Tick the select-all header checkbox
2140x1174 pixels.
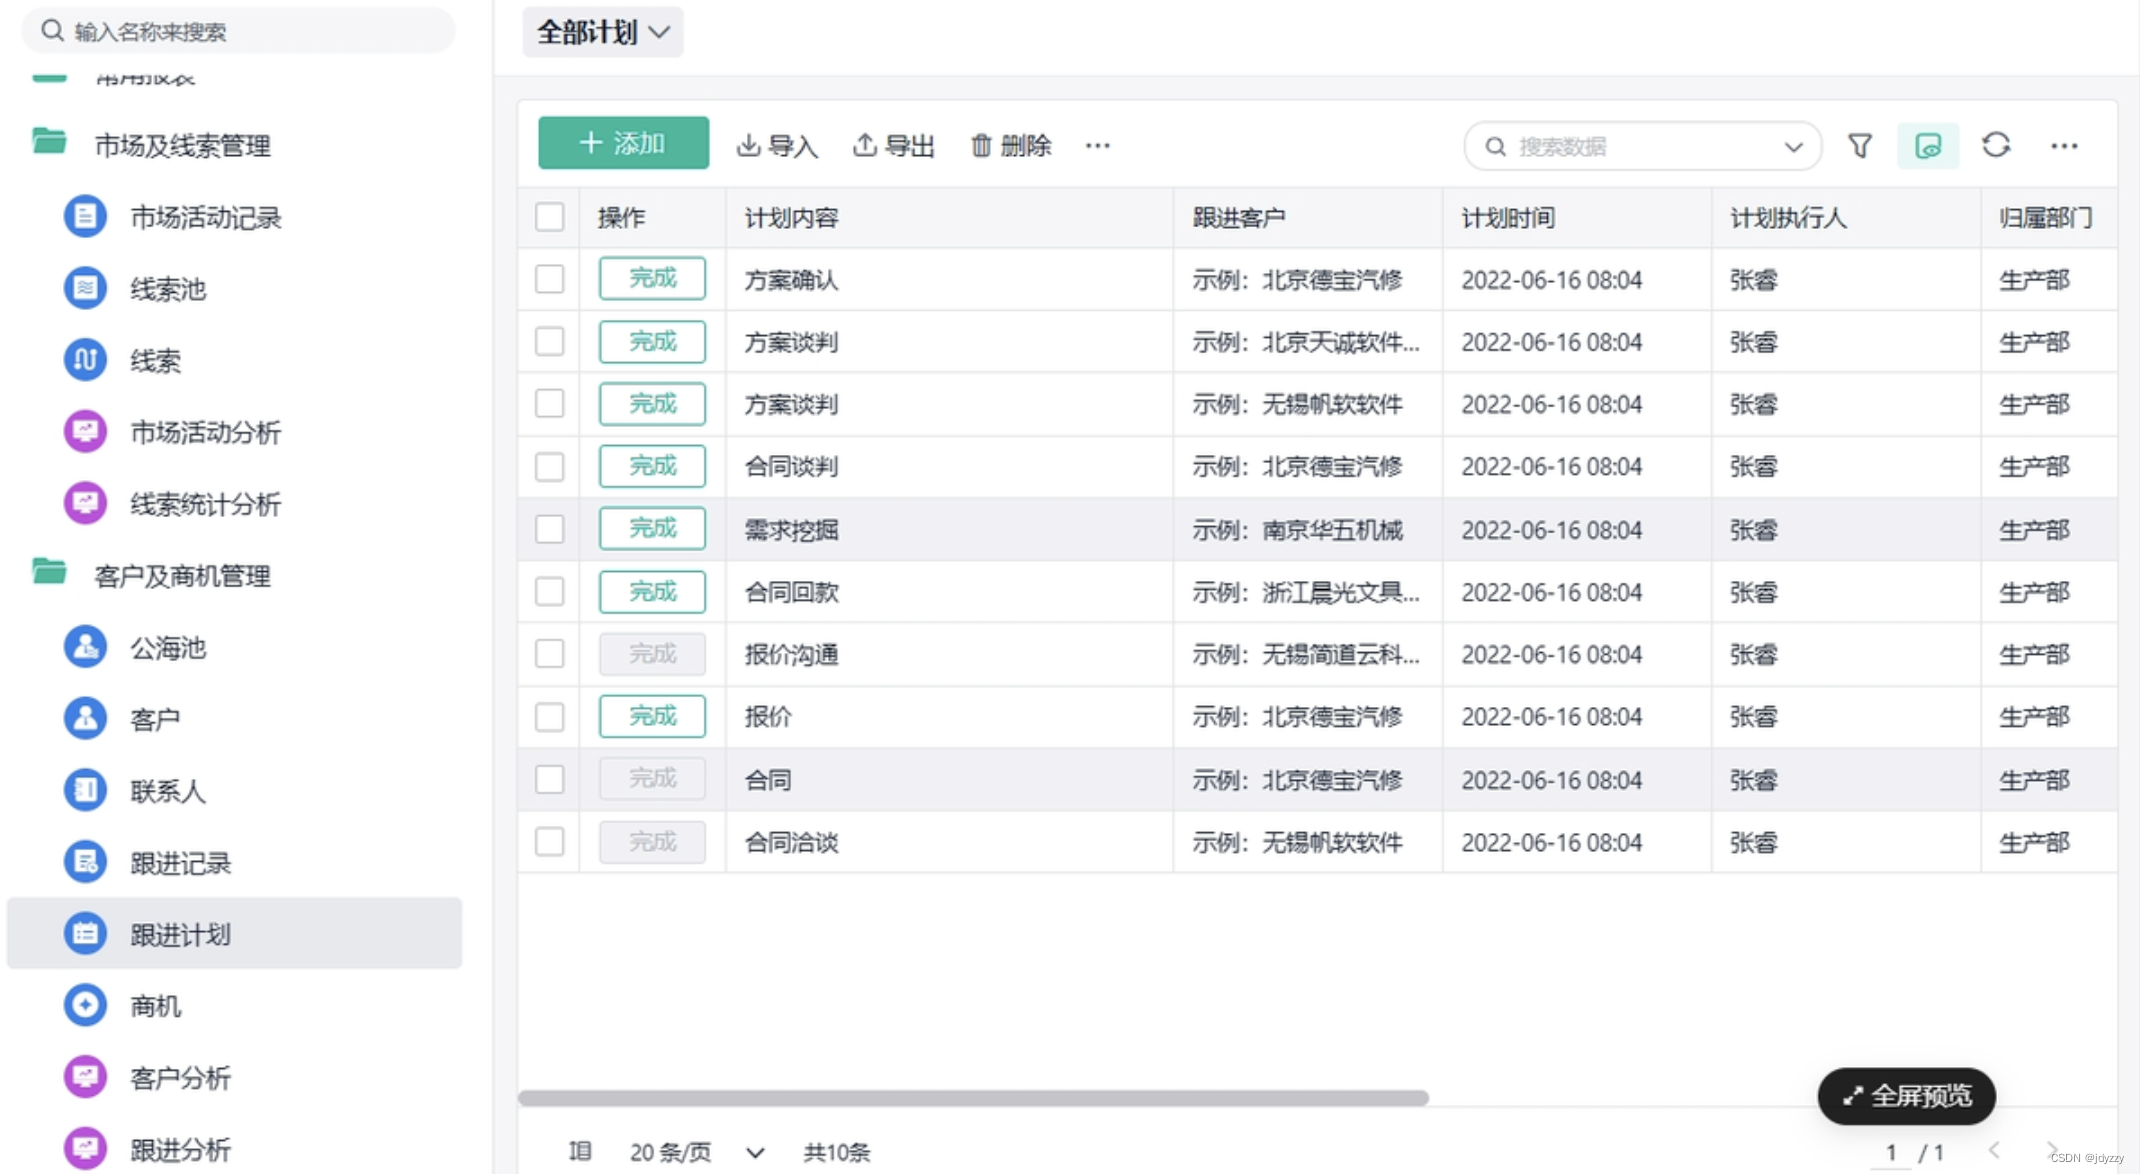click(x=550, y=217)
